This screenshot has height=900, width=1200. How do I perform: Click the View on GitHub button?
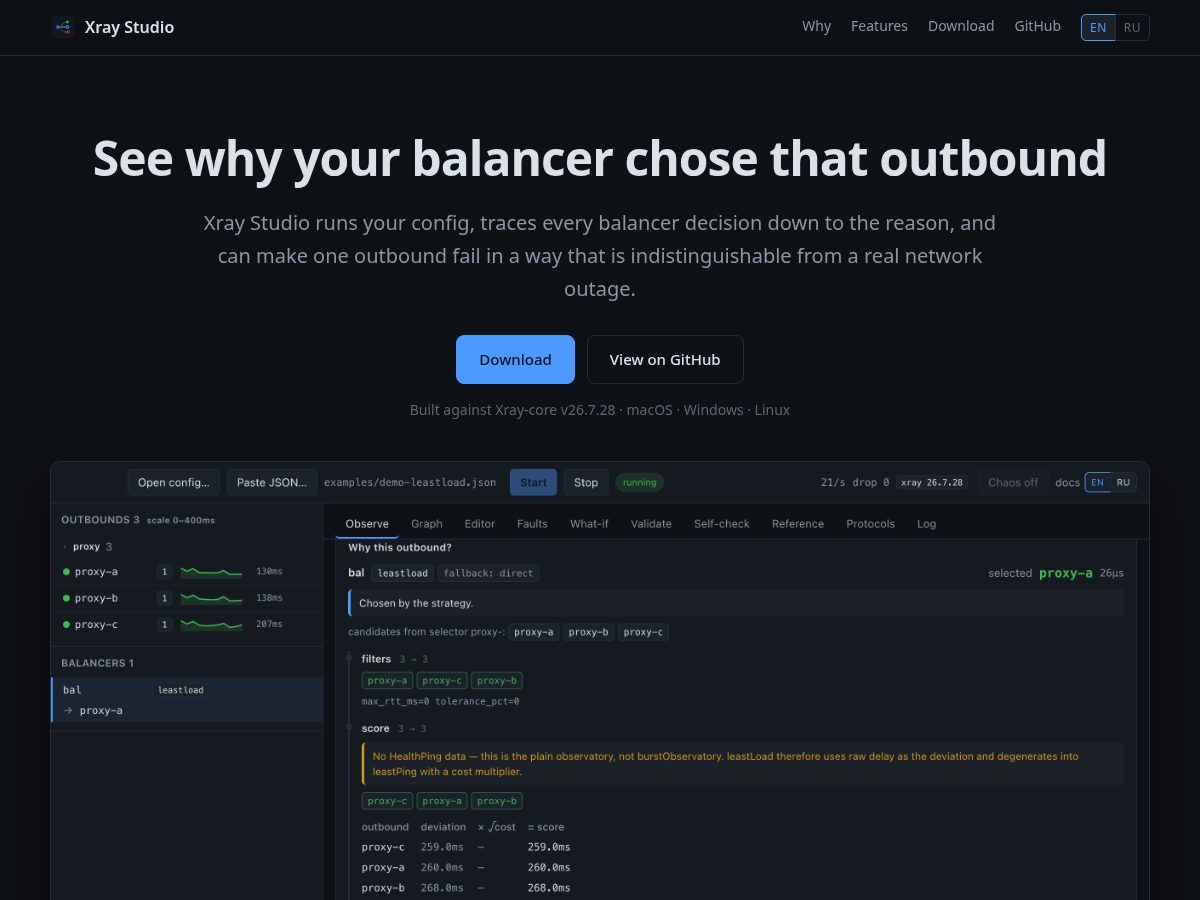tap(665, 359)
